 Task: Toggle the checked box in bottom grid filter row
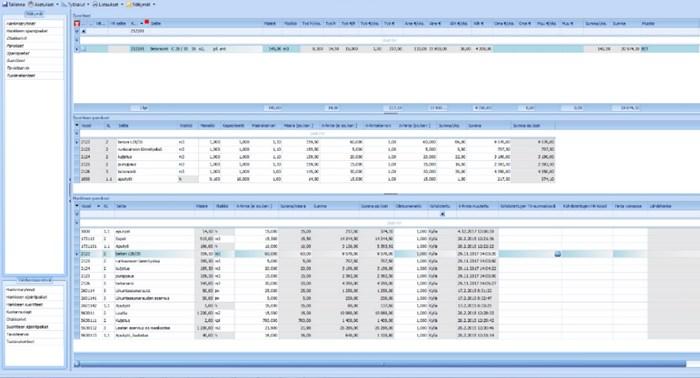click(x=442, y=214)
